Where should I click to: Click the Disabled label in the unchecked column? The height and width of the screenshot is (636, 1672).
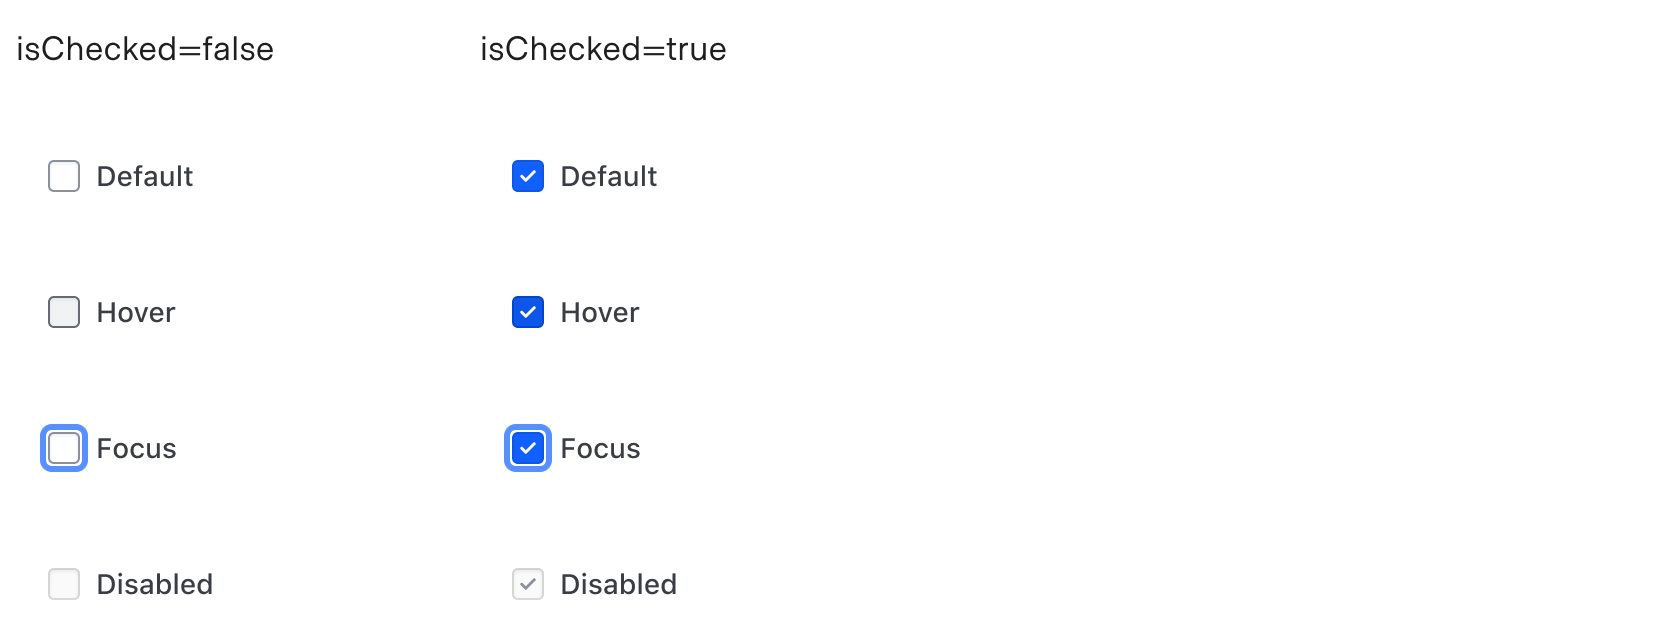coord(154,584)
